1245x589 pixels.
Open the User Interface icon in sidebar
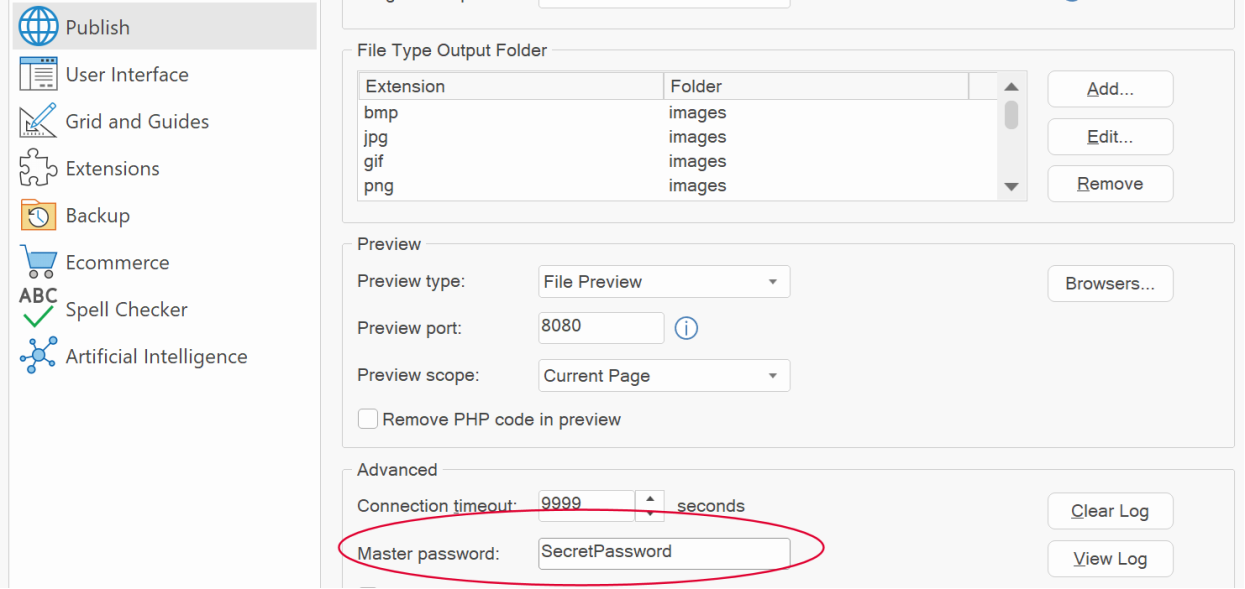[x=38, y=74]
